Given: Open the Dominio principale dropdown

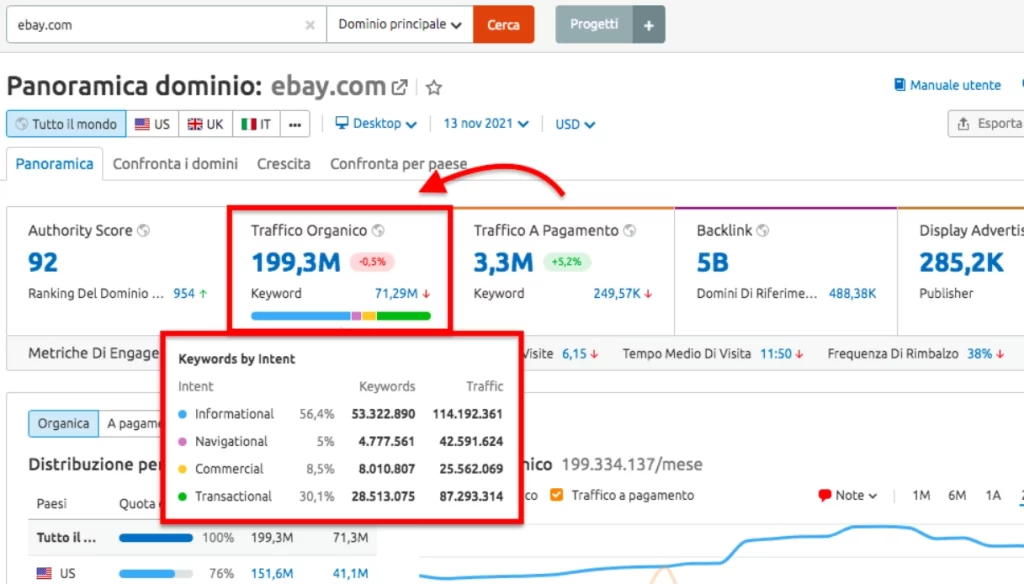Looking at the screenshot, I should pos(398,24).
